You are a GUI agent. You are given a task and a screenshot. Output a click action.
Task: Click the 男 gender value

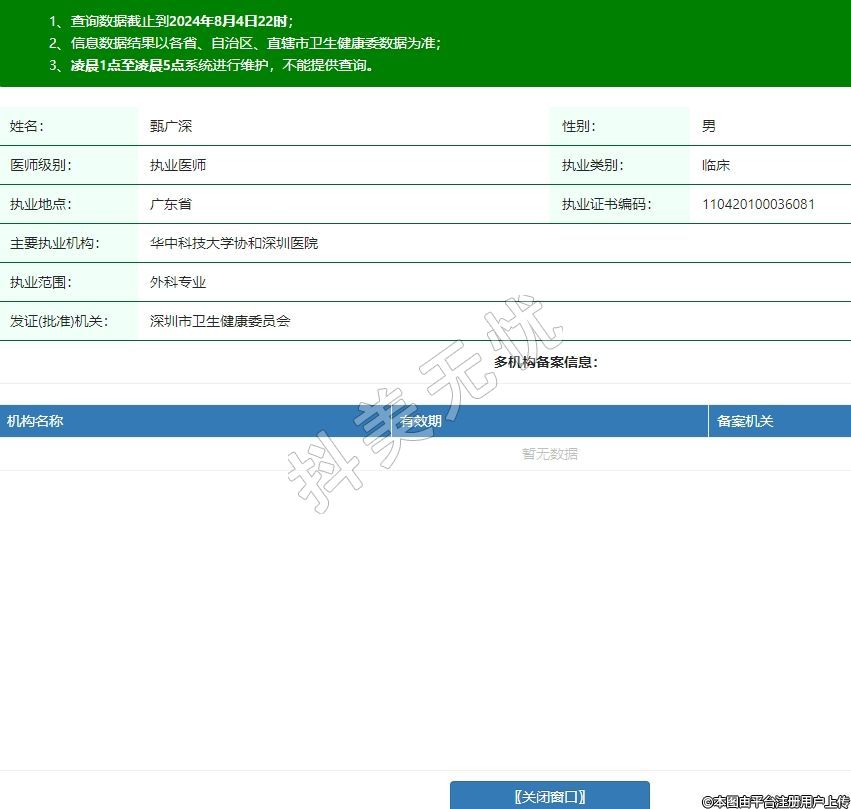click(709, 126)
